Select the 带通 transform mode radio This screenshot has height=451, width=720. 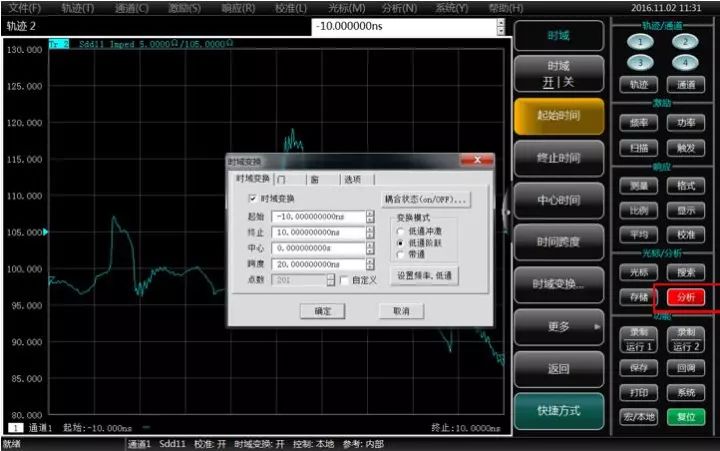(x=400, y=254)
